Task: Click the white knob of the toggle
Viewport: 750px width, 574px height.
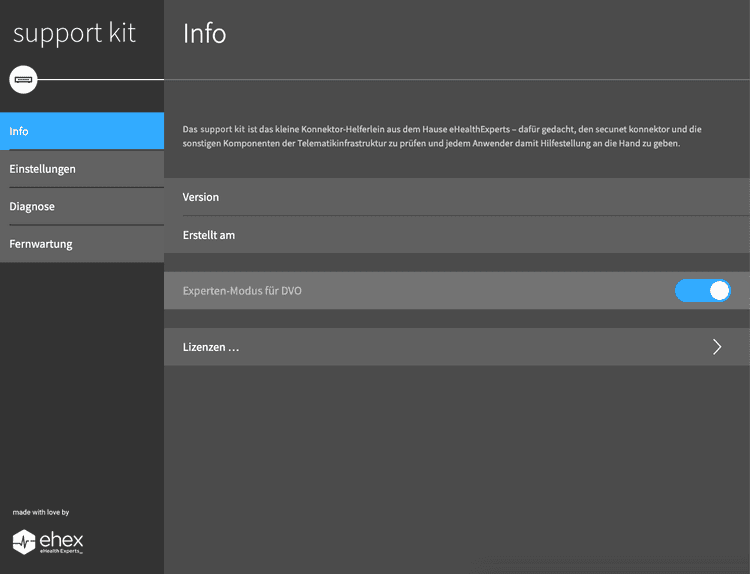Action: tap(719, 291)
